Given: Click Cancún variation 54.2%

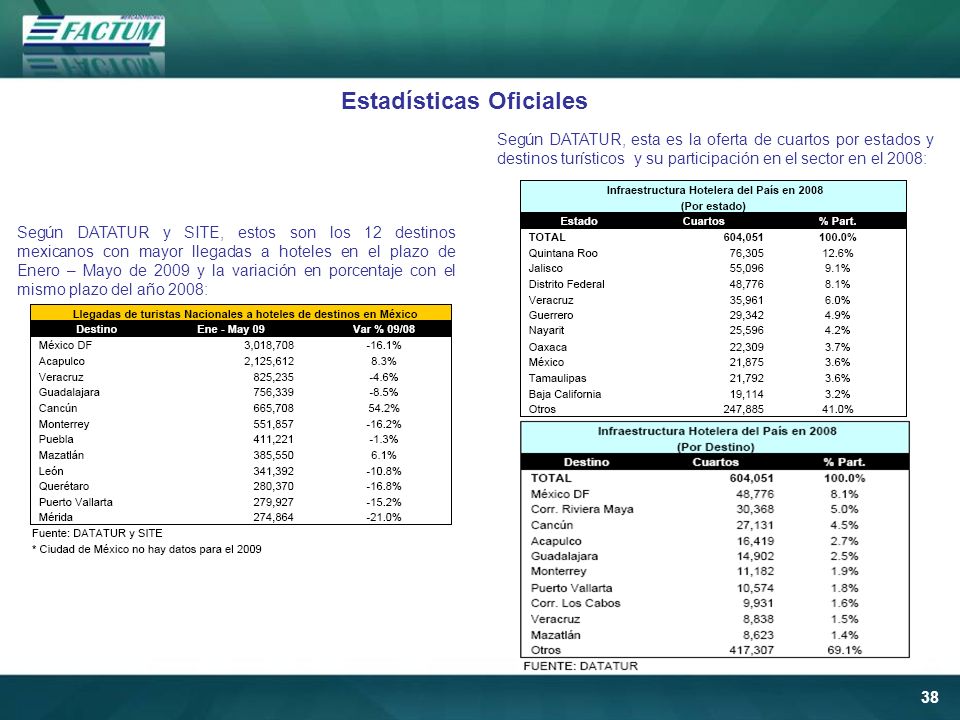Looking at the screenshot, I should pyautogui.click(x=384, y=408).
